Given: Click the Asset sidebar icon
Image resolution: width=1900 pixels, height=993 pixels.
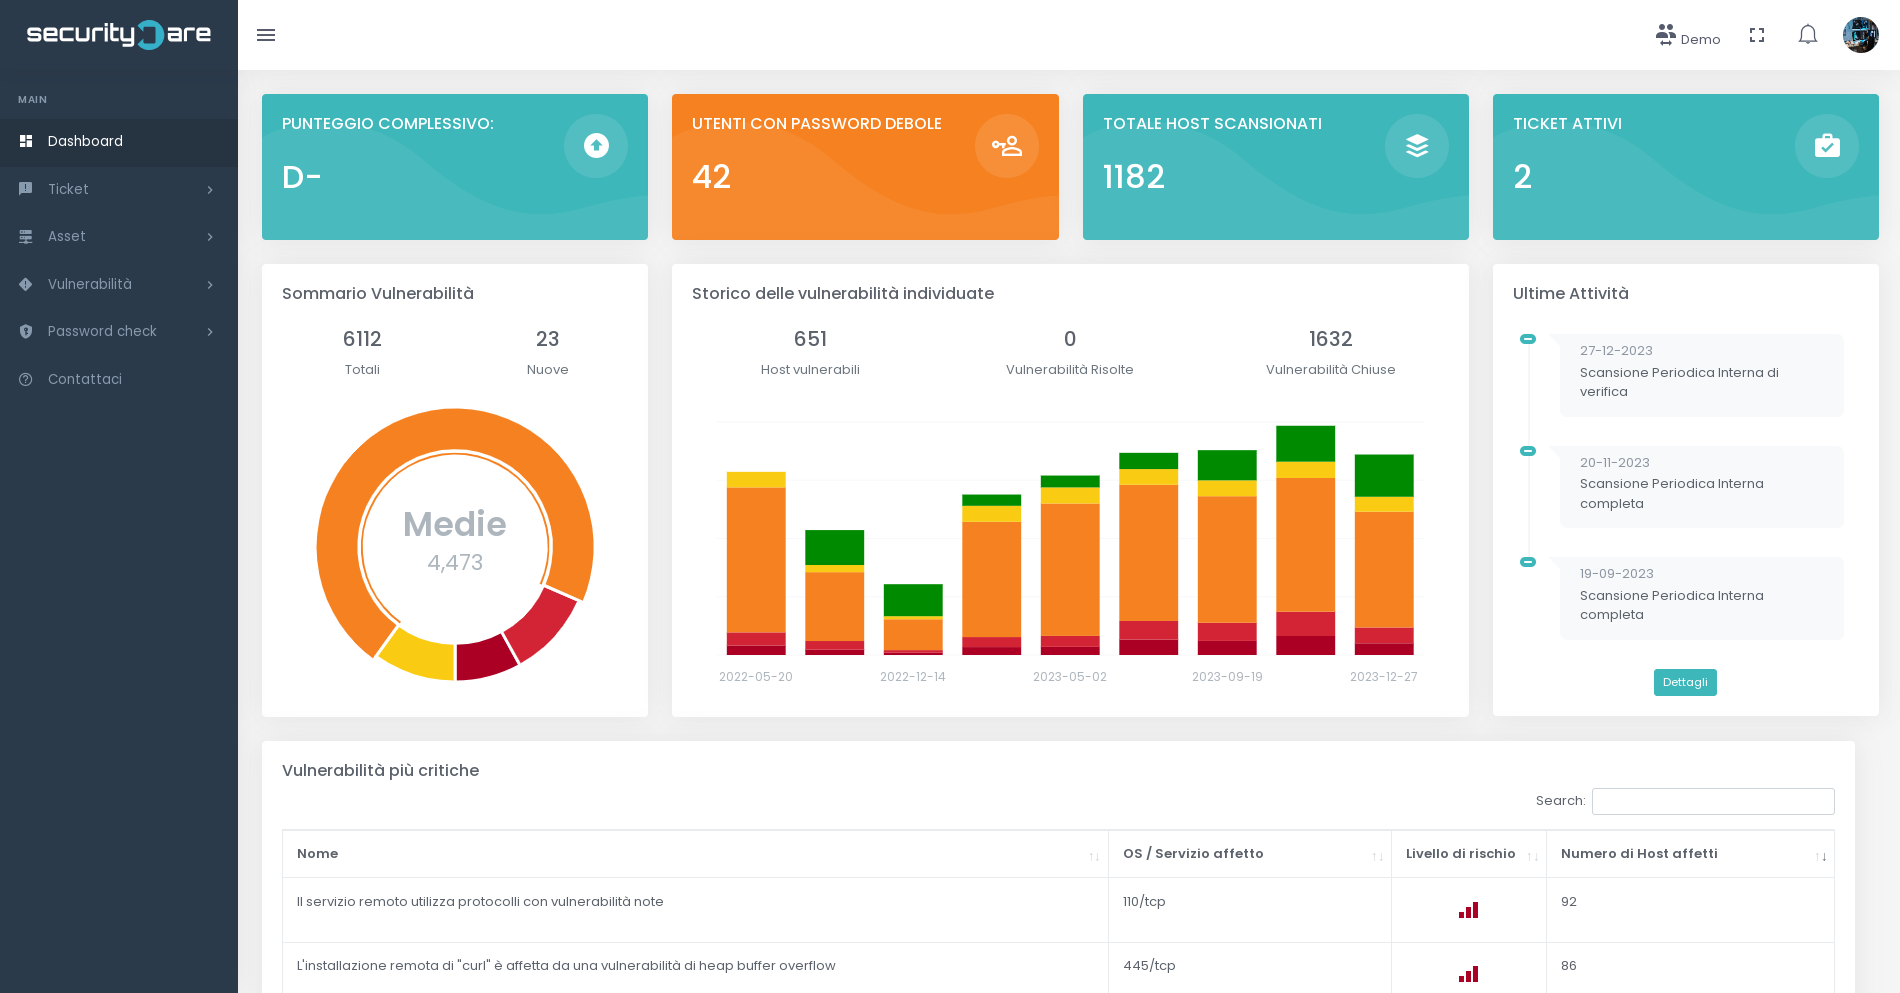Looking at the screenshot, I should [26, 236].
